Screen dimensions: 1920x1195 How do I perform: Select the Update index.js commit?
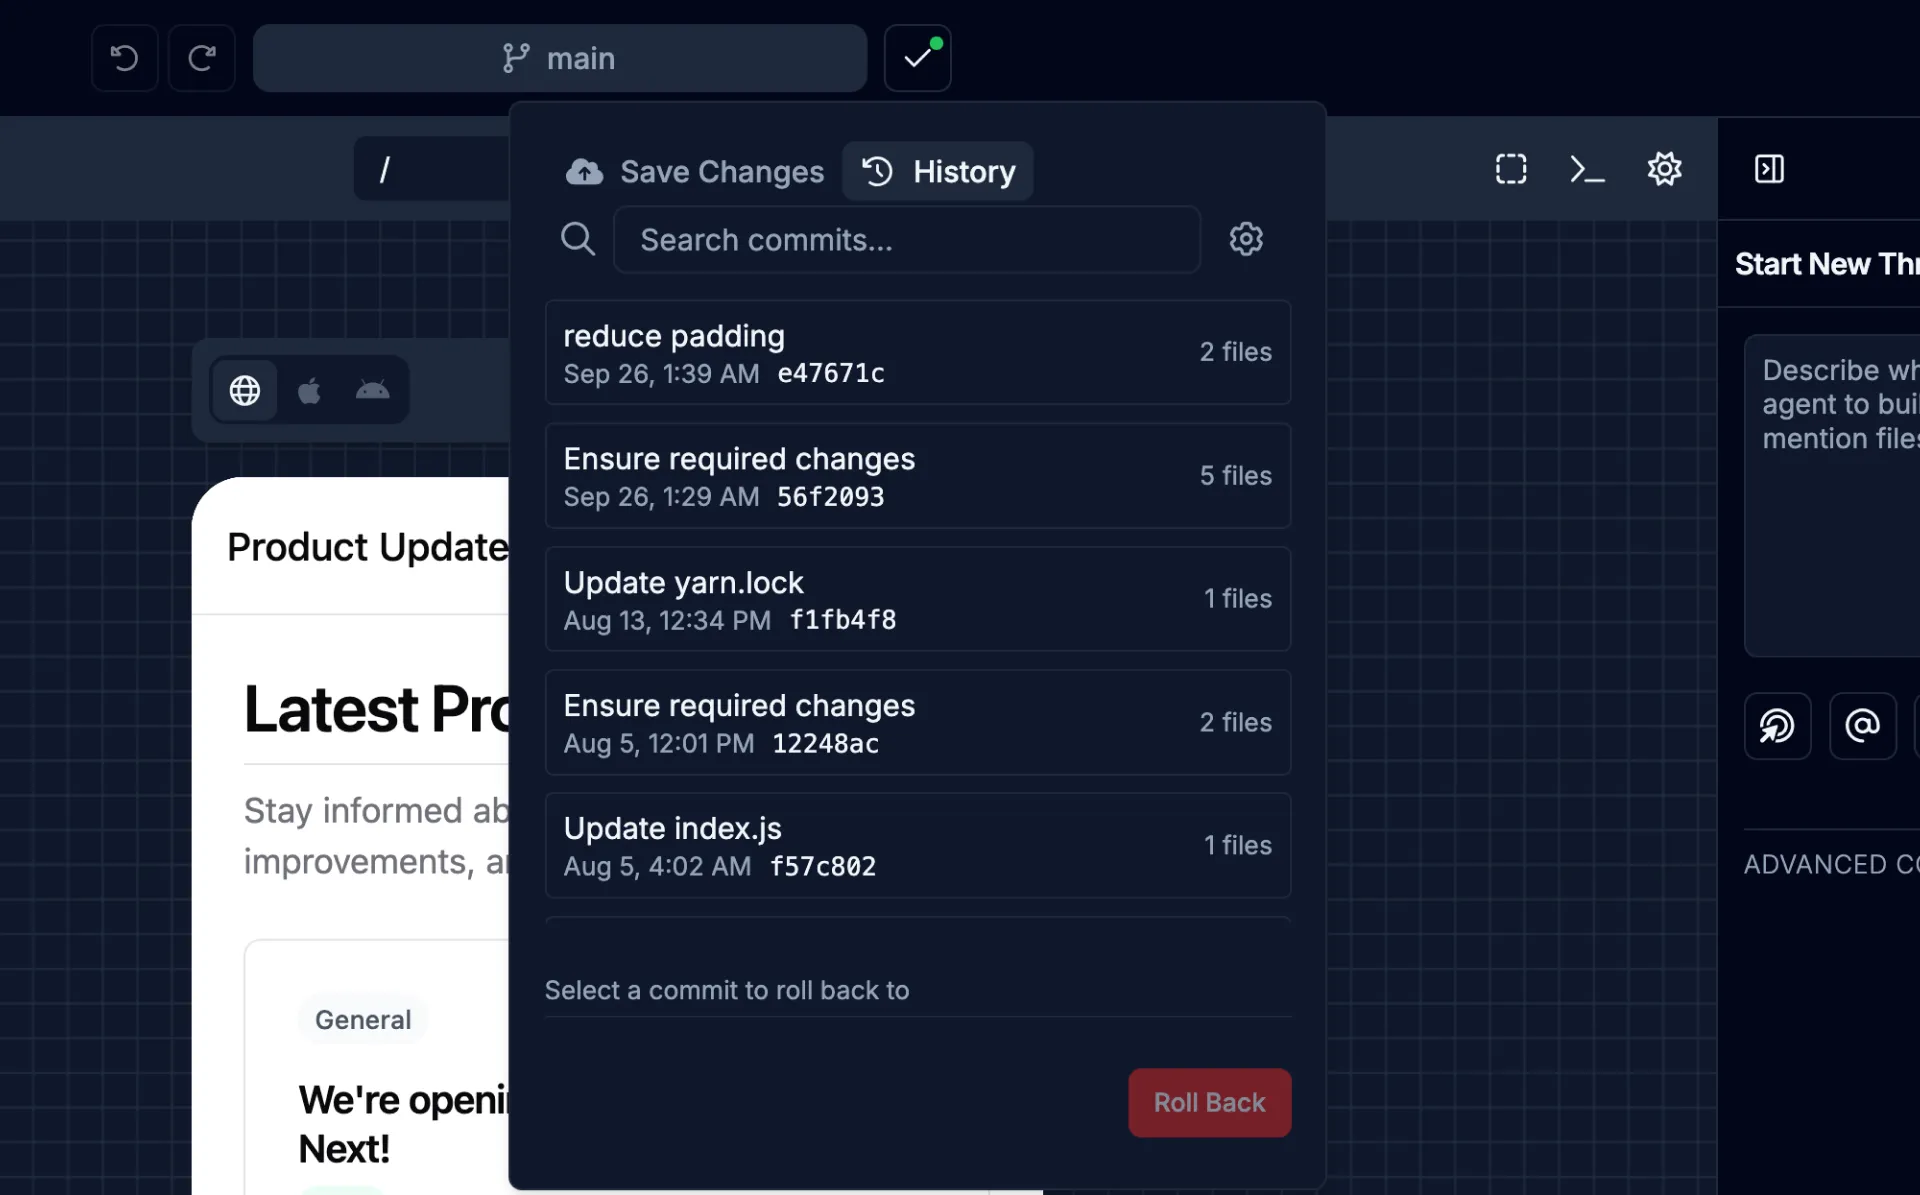(917, 846)
